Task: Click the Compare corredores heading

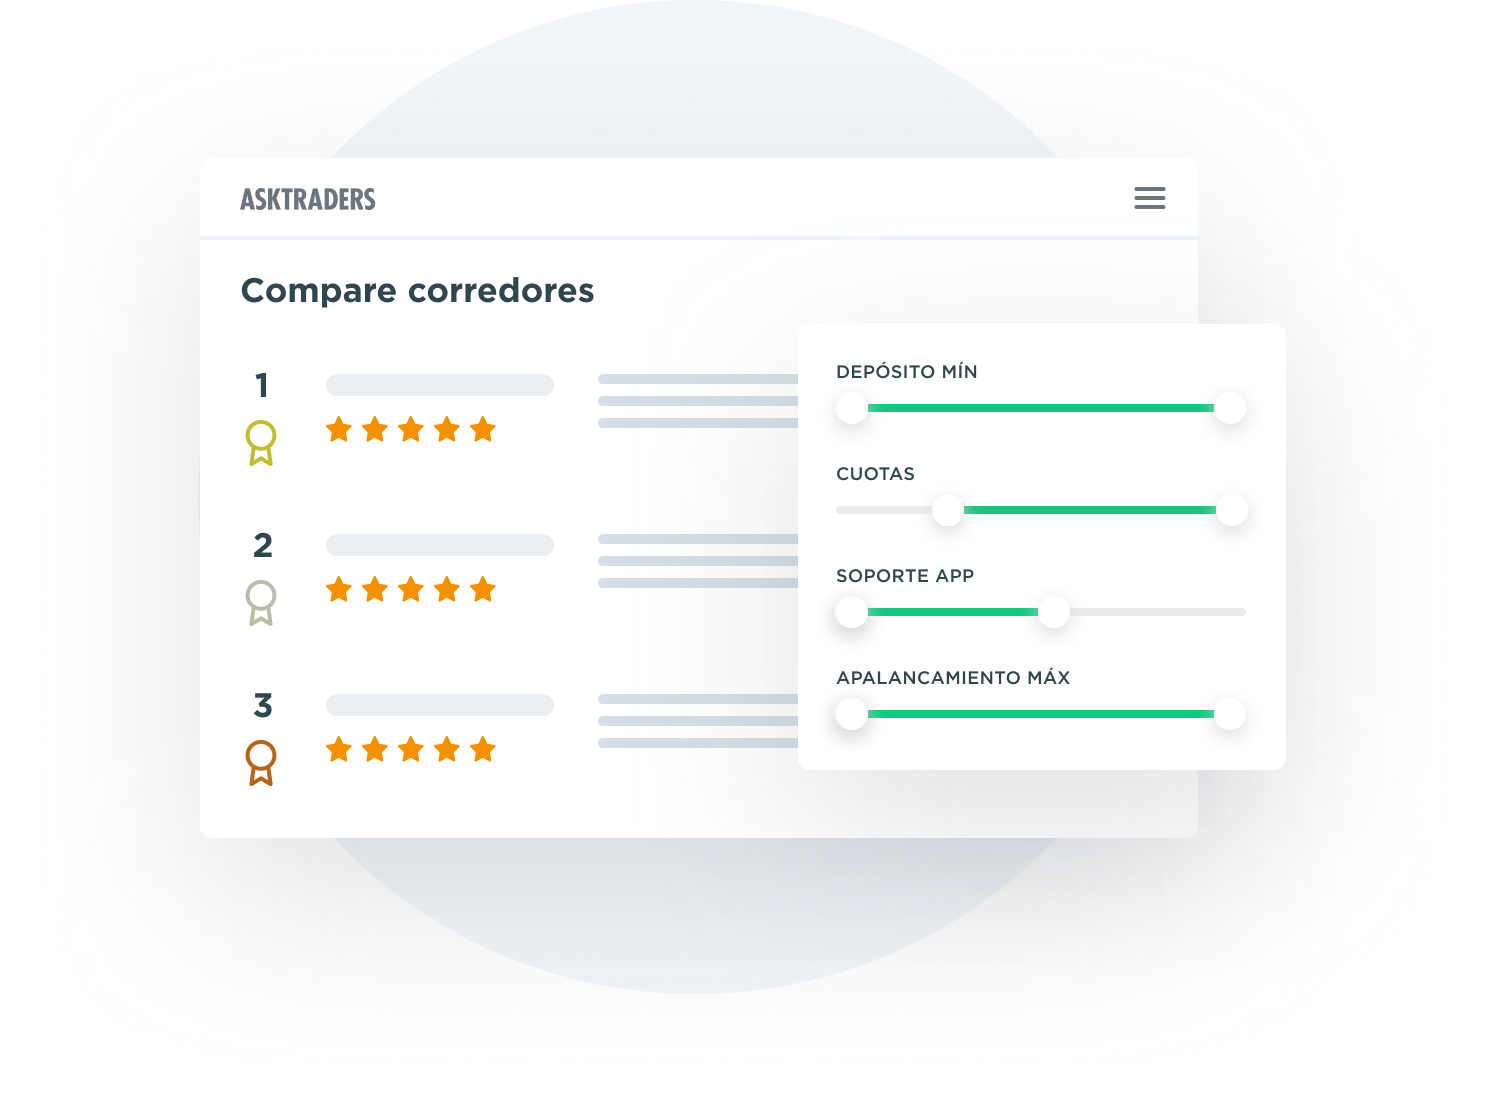Action: (x=418, y=290)
